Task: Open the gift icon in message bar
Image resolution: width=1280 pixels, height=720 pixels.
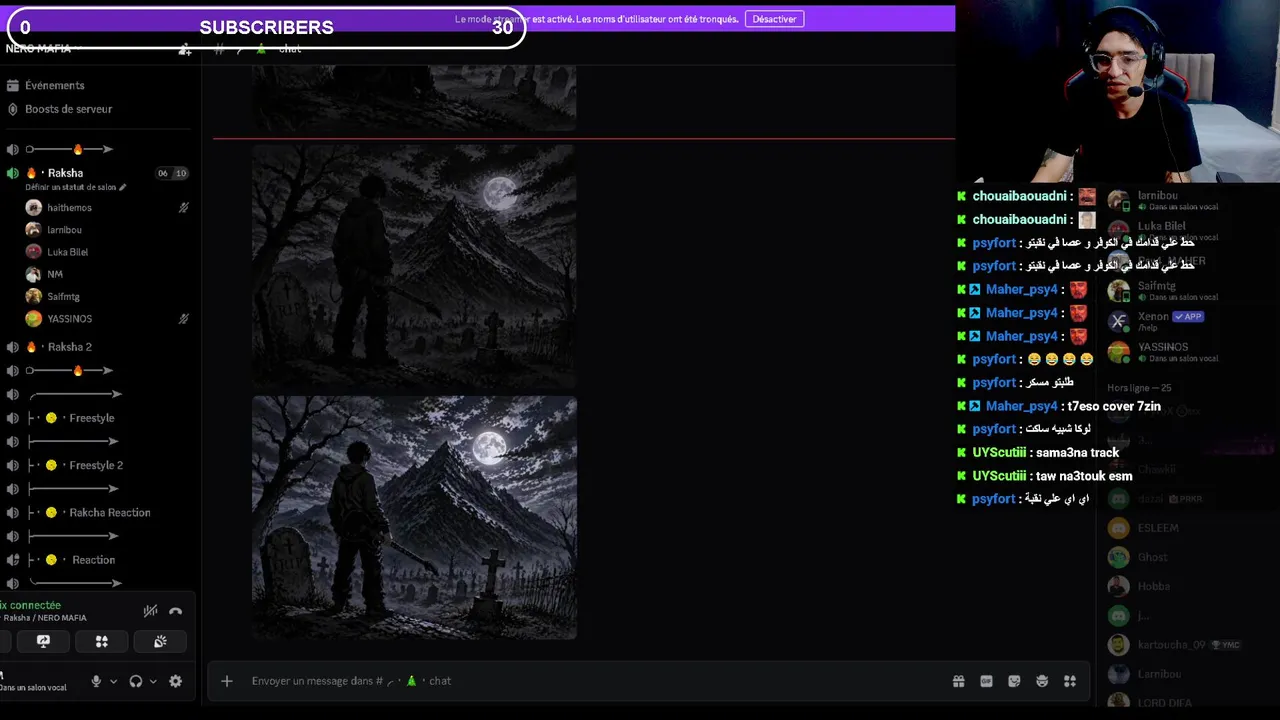Action: (x=958, y=681)
